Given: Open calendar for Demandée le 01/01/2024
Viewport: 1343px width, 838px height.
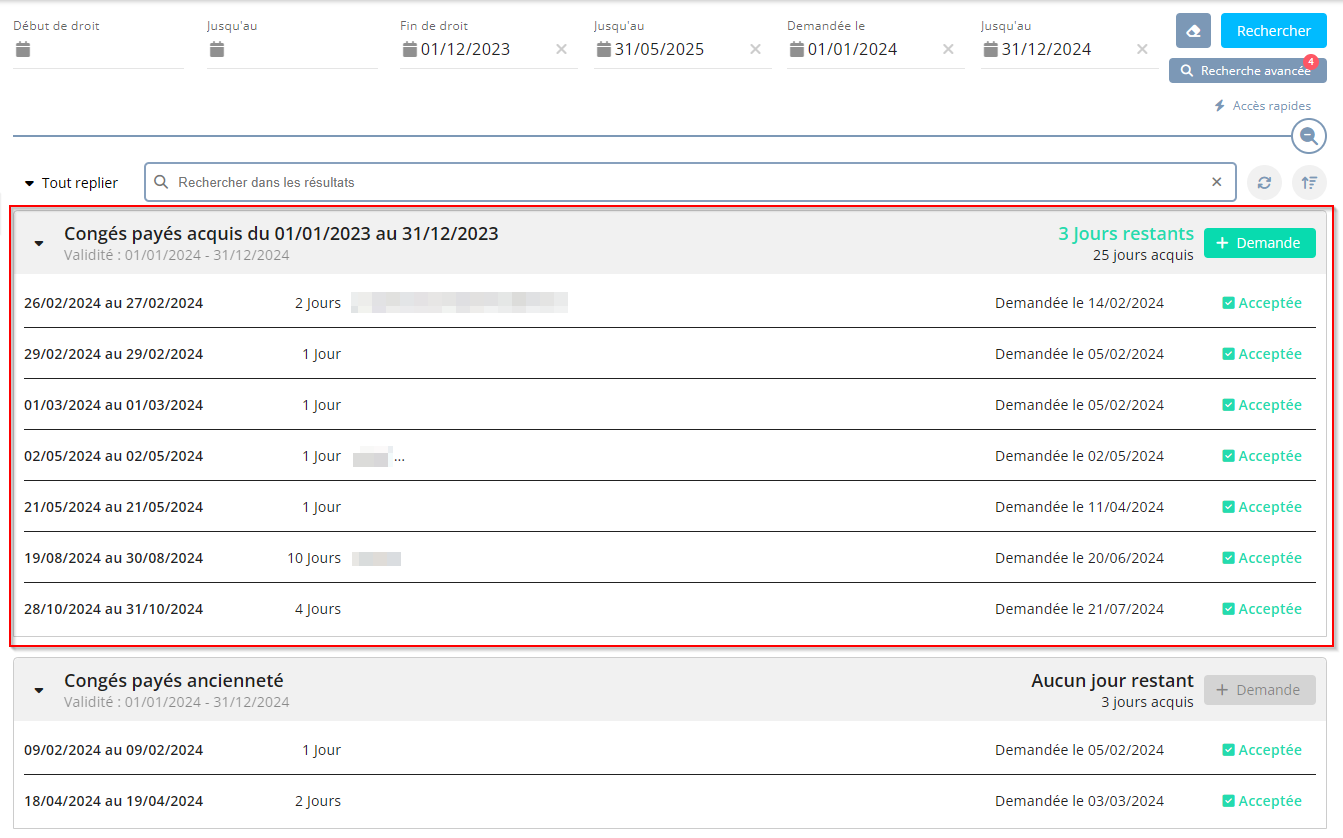Looking at the screenshot, I should 797,50.
